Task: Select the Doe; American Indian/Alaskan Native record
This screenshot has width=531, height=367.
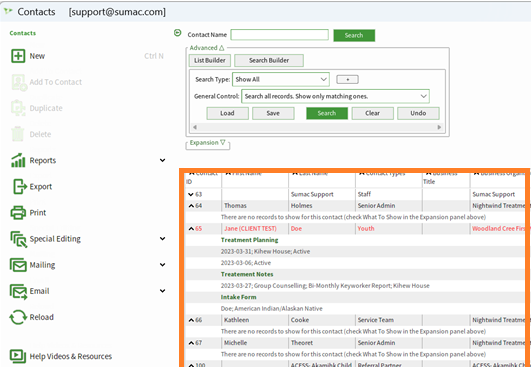Action: click(272, 309)
